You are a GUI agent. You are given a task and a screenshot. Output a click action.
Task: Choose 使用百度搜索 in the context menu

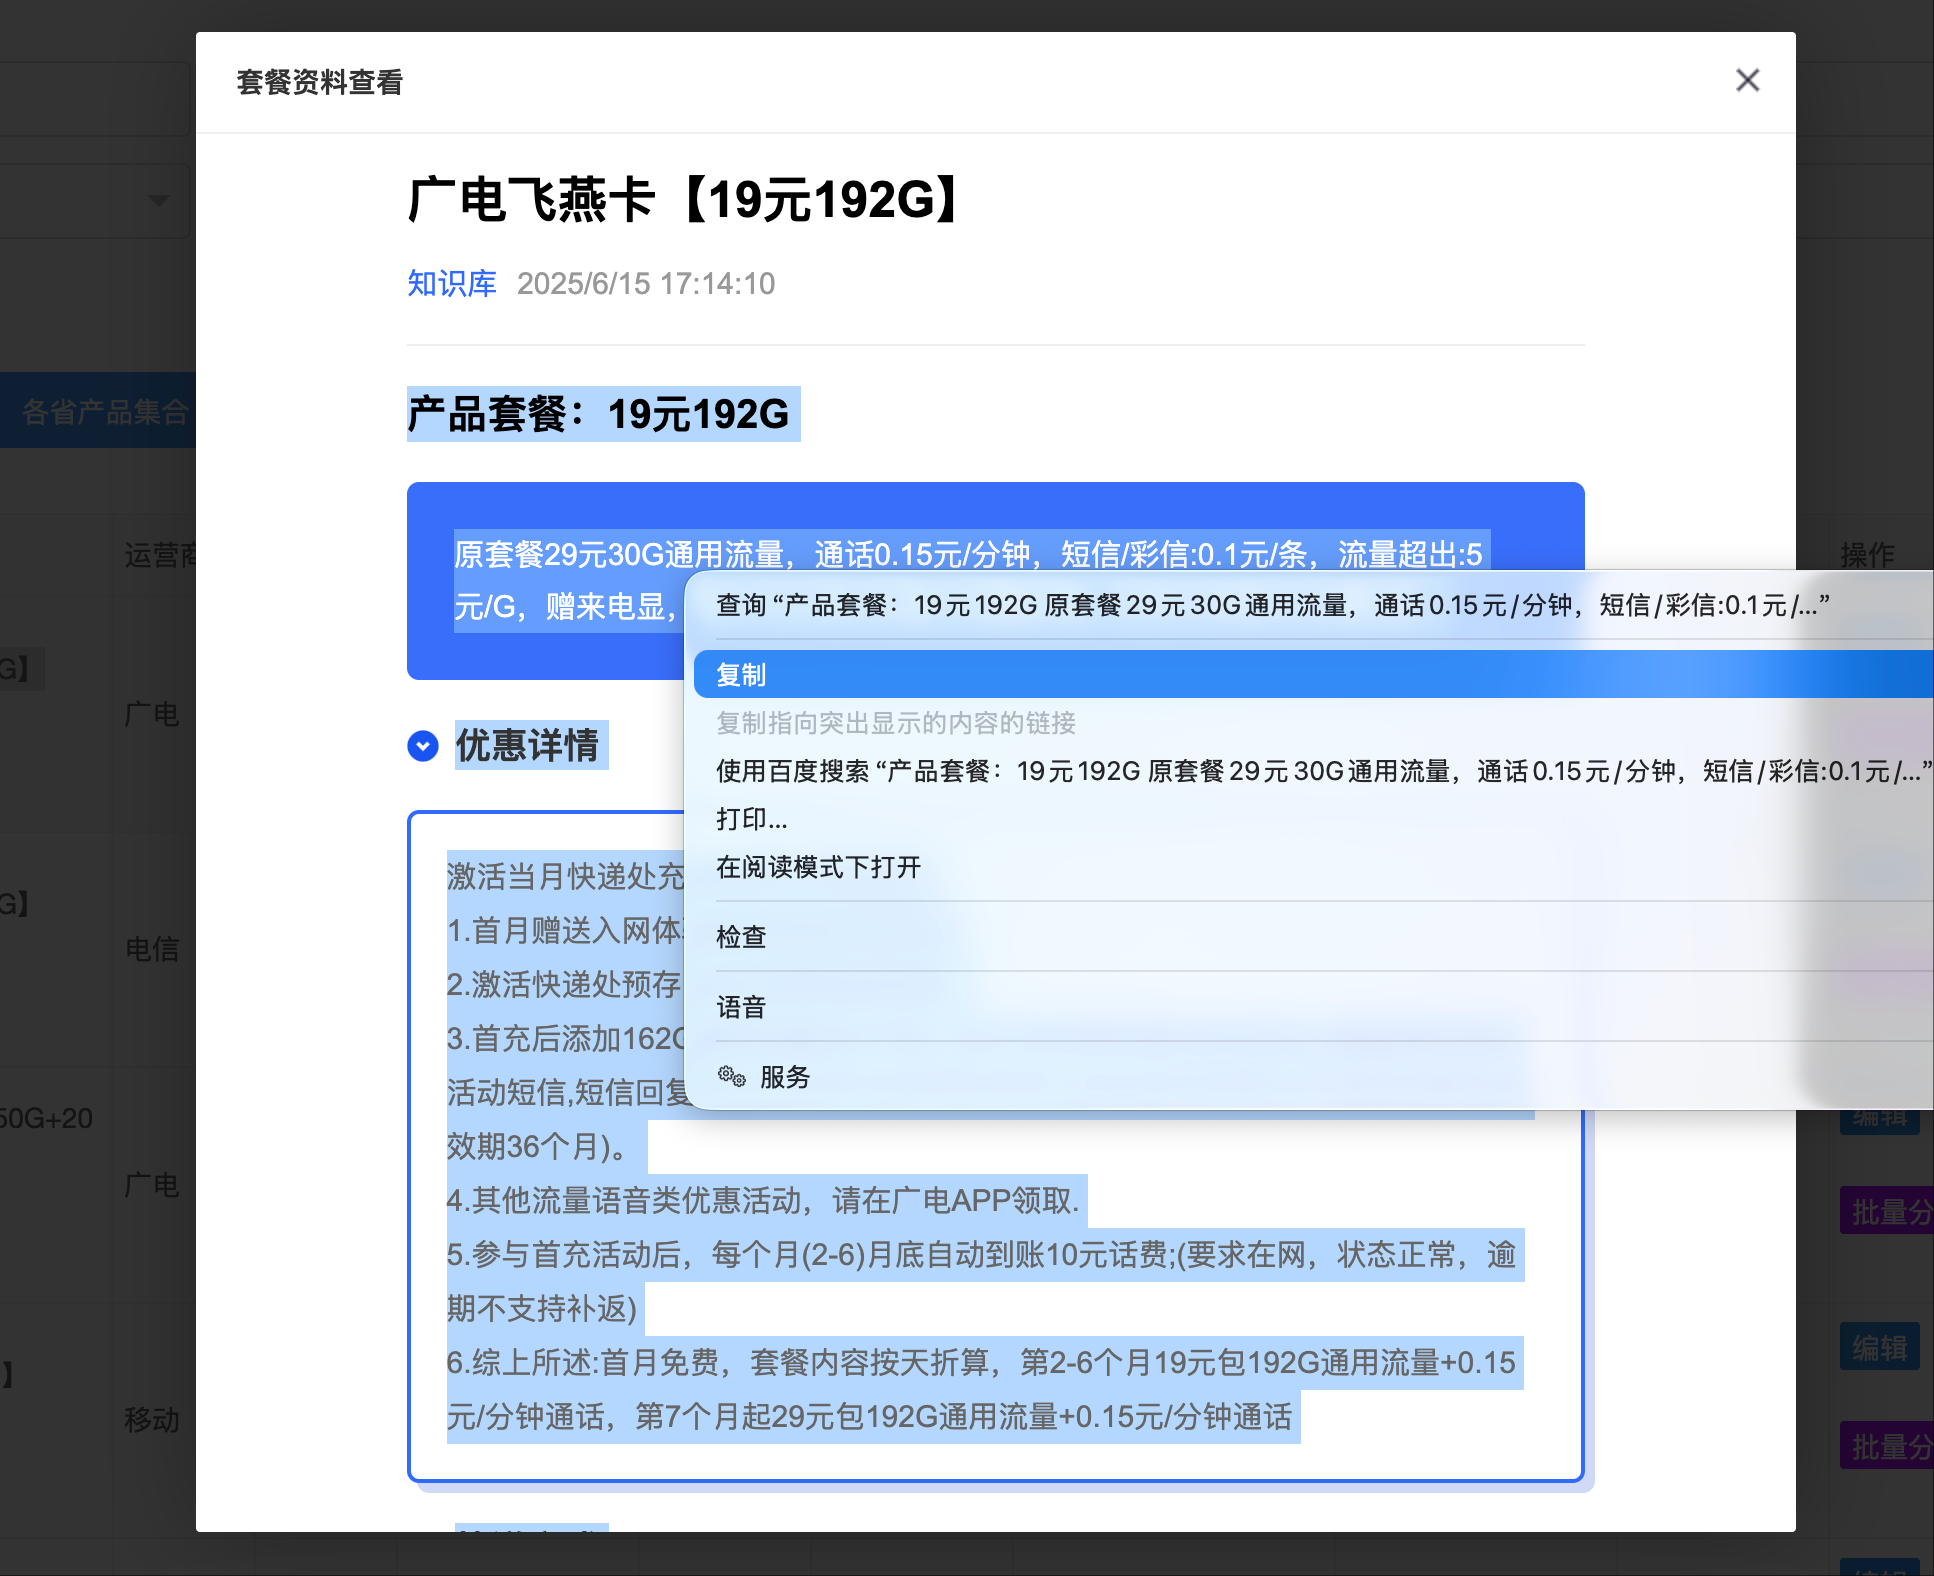1313,771
